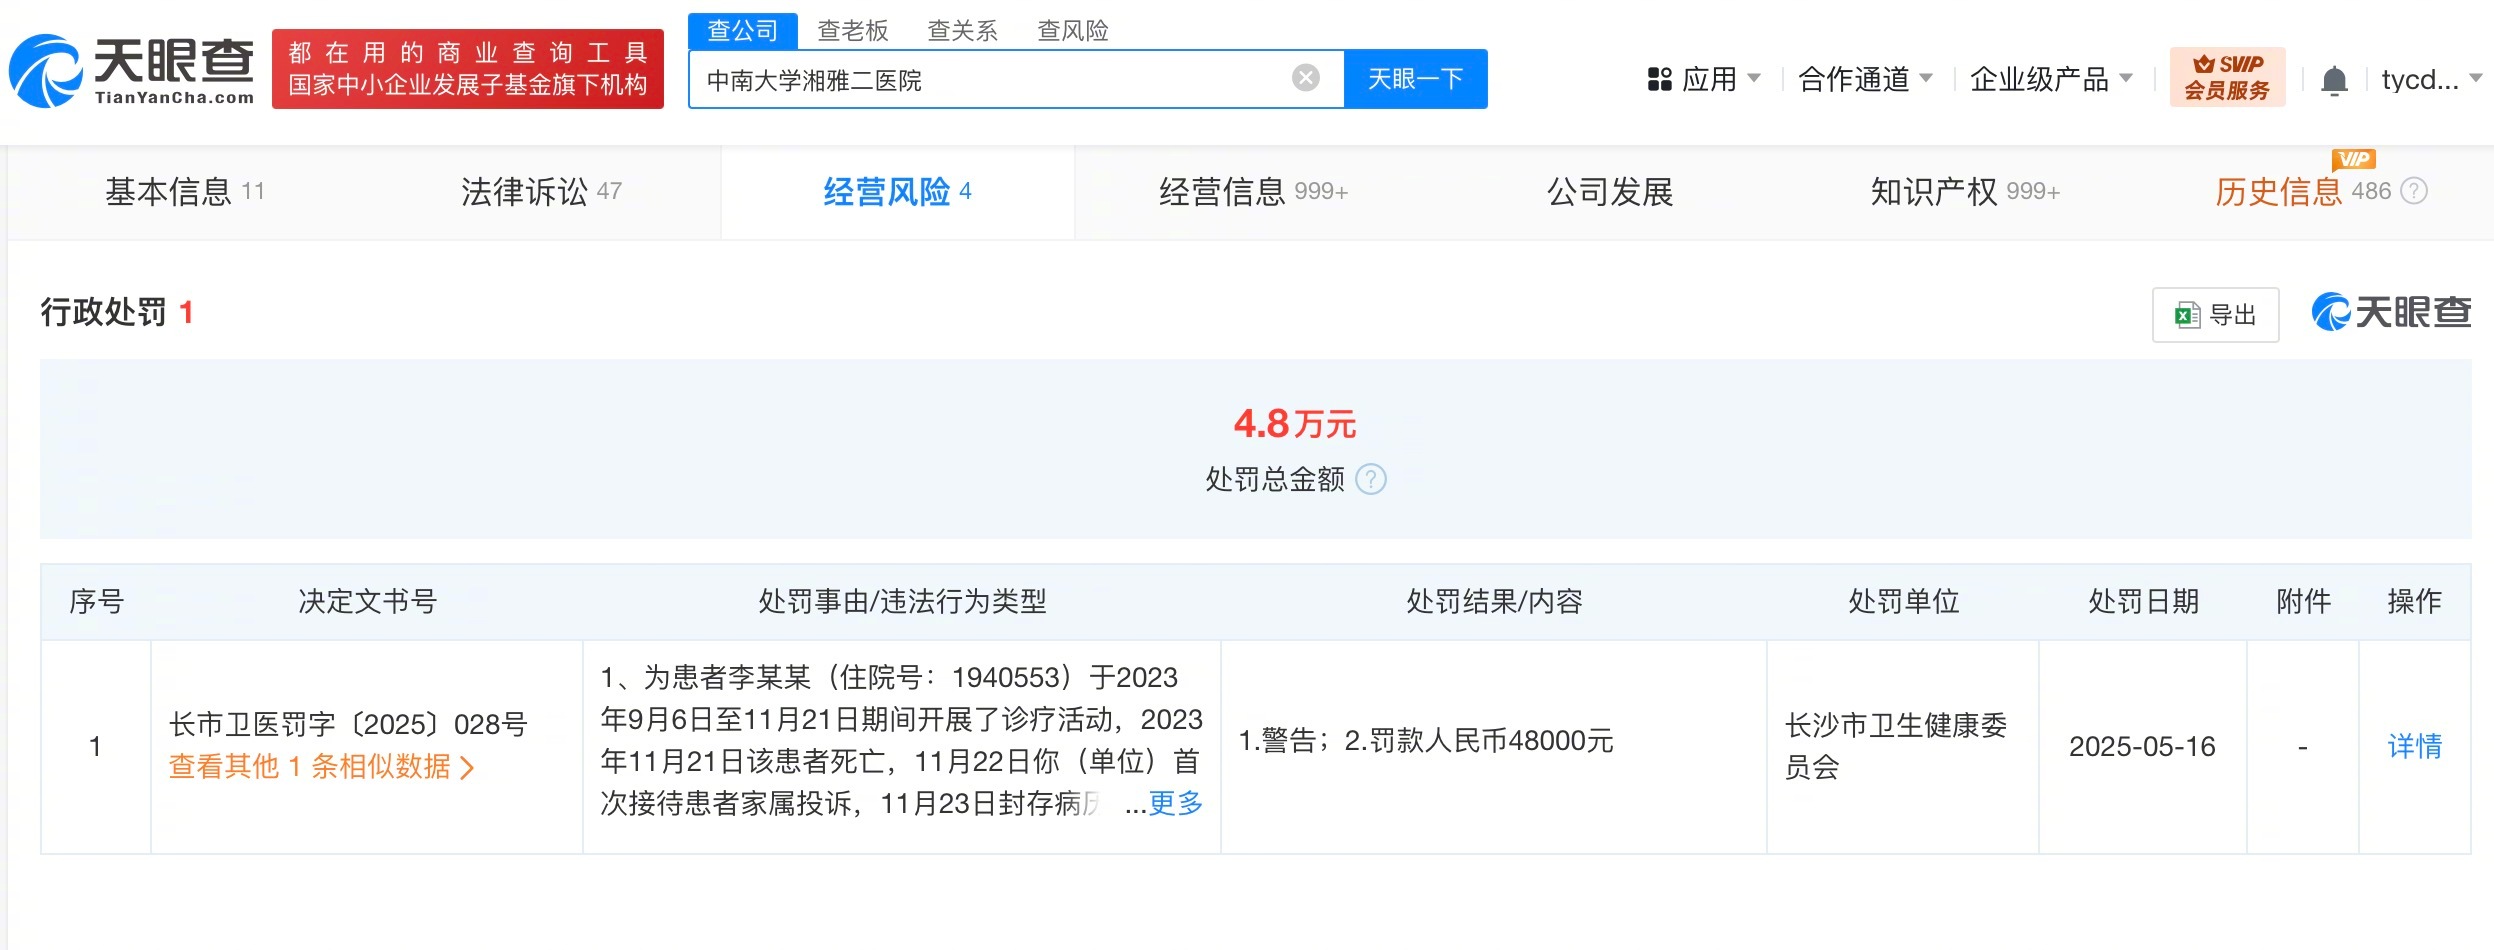The height and width of the screenshot is (950, 2494).
Task: Select the 查风险 search tab
Action: pyautogui.click(x=1072, y=31)
